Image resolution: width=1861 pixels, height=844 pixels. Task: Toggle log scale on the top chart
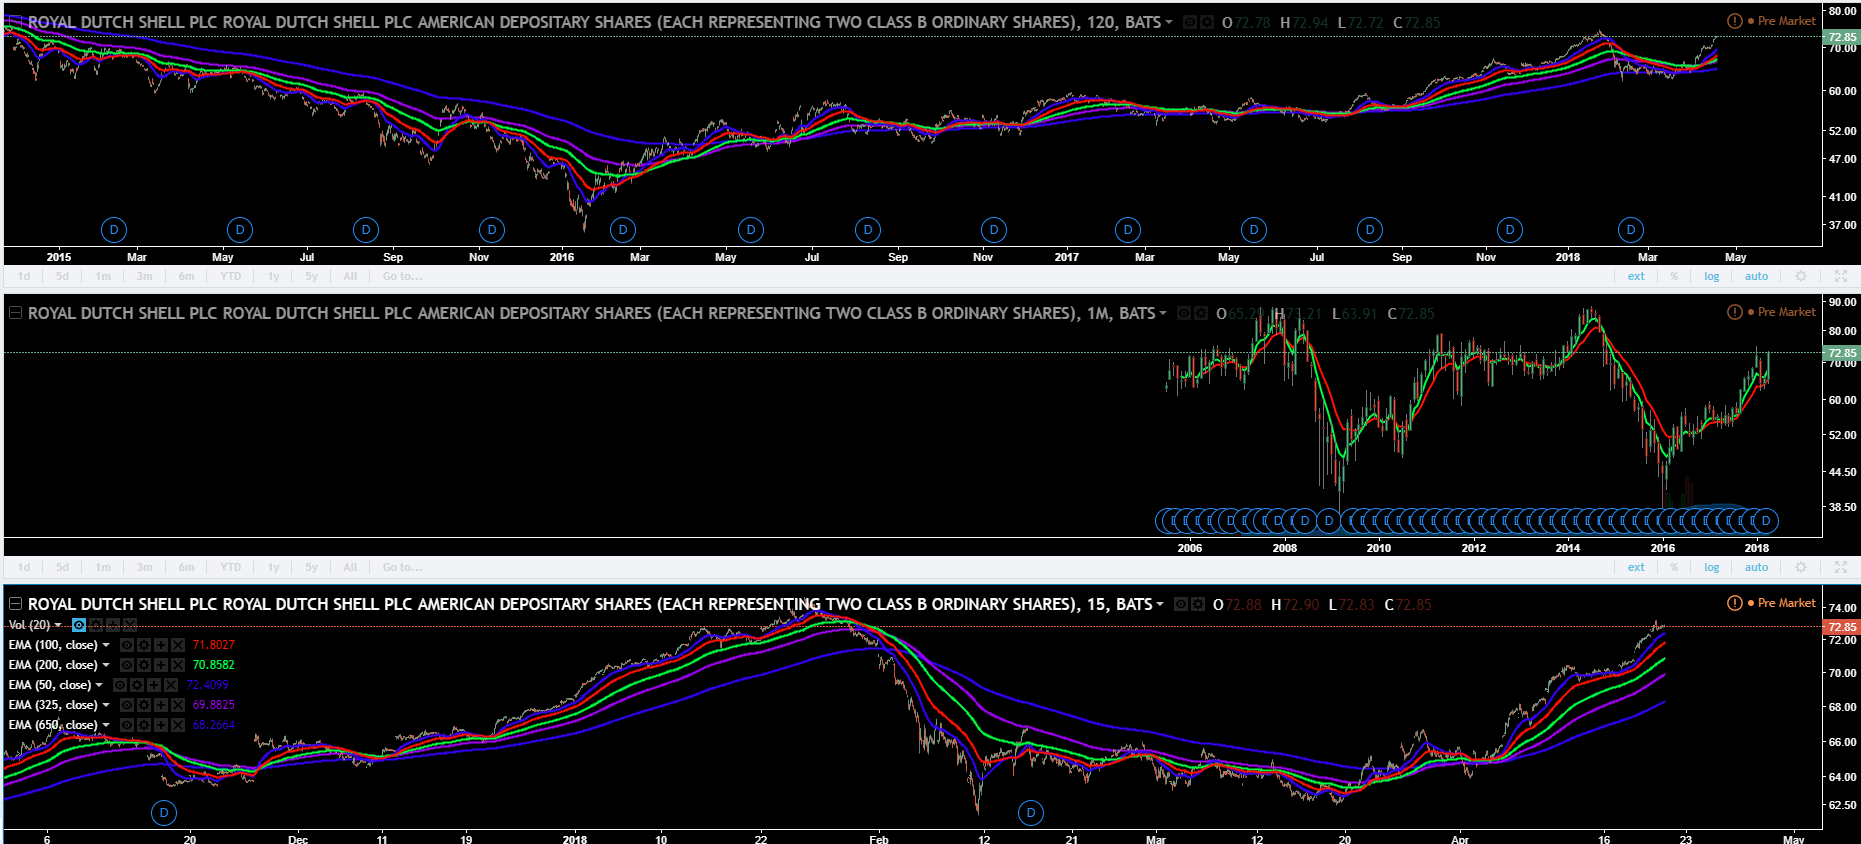pyautogui.click(x=1712, y=276)
